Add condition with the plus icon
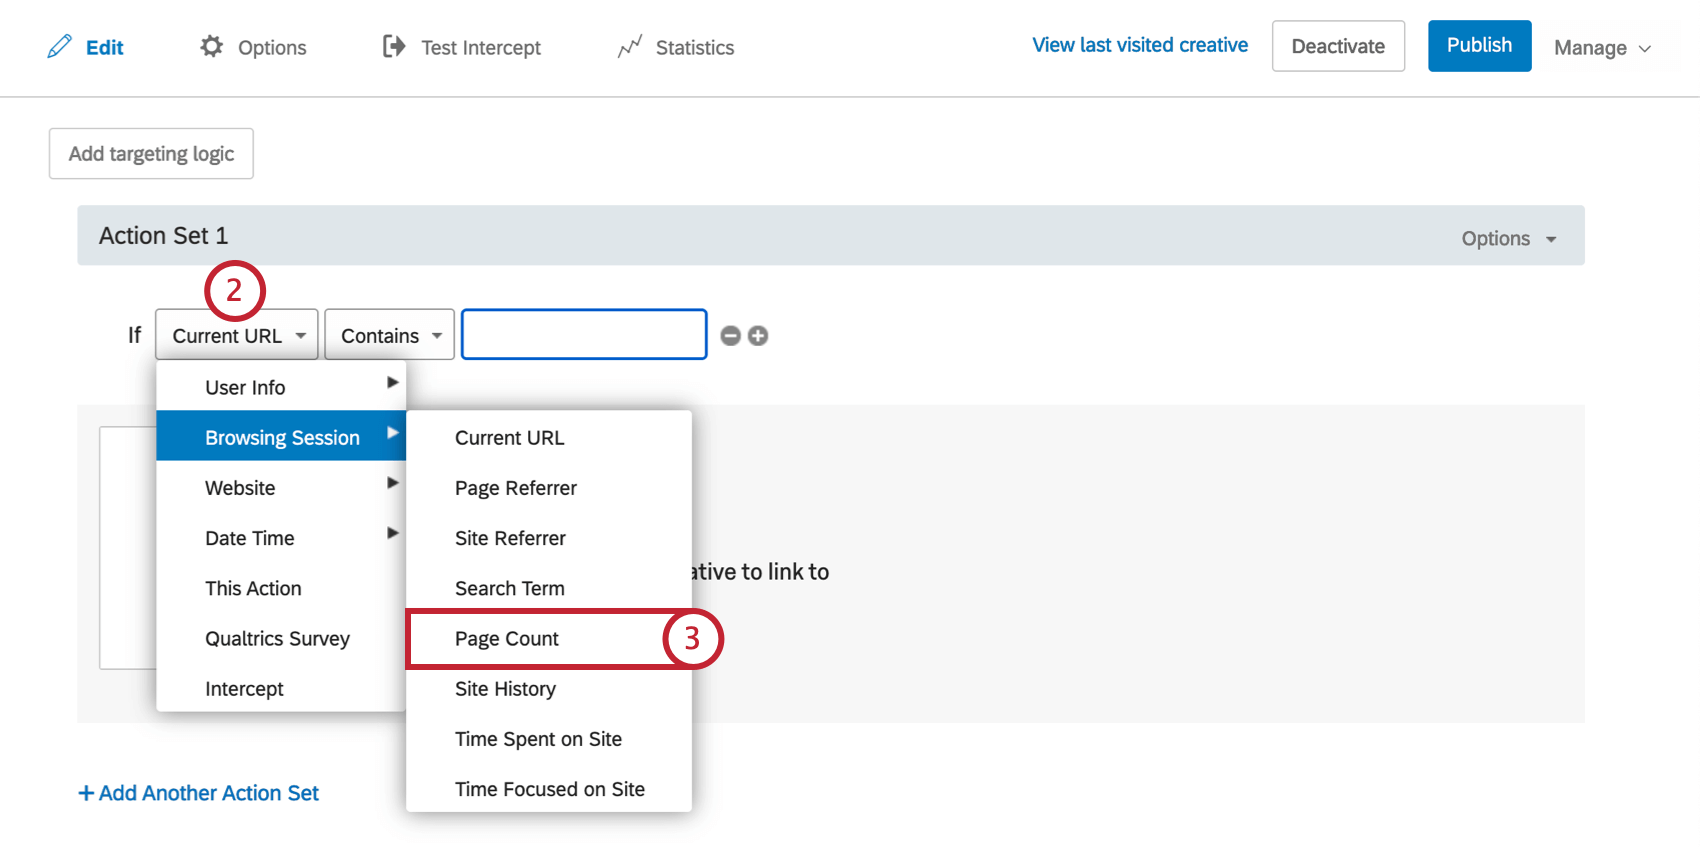 pyautogui.click(x=758, y=336)
